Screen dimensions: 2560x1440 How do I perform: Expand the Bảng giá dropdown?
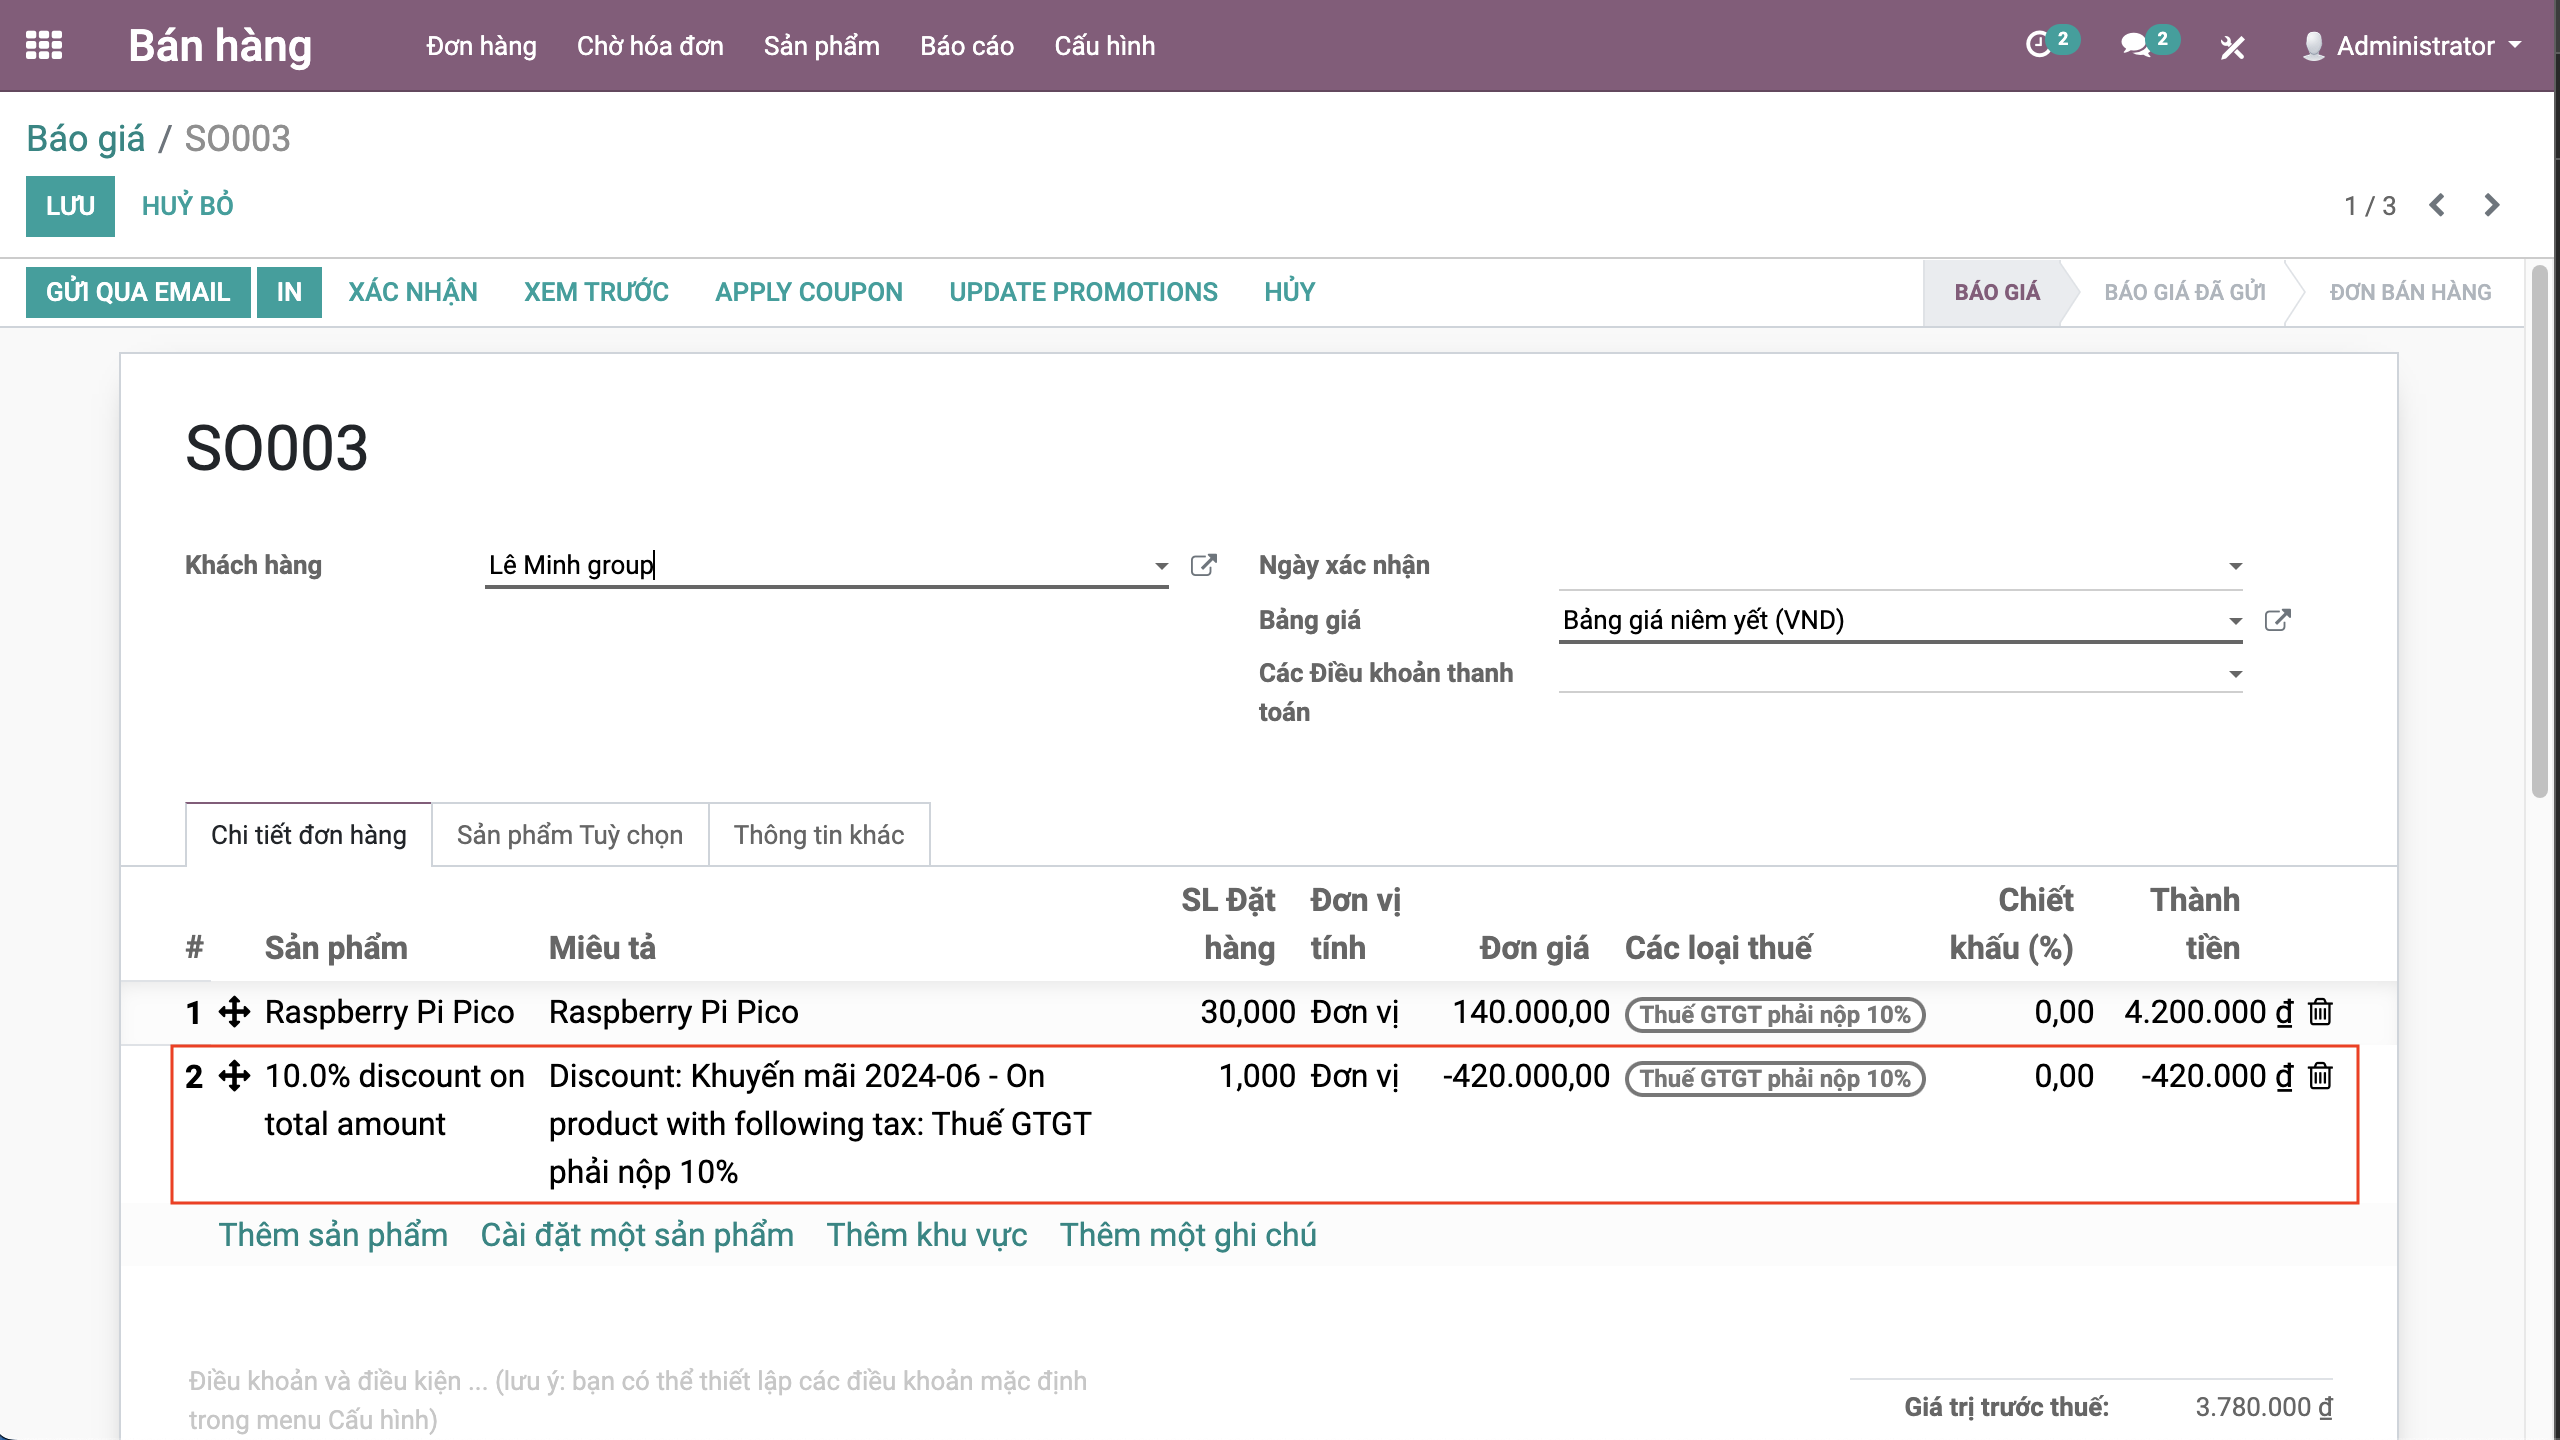pyautogui.click(x=2234, y=621)
